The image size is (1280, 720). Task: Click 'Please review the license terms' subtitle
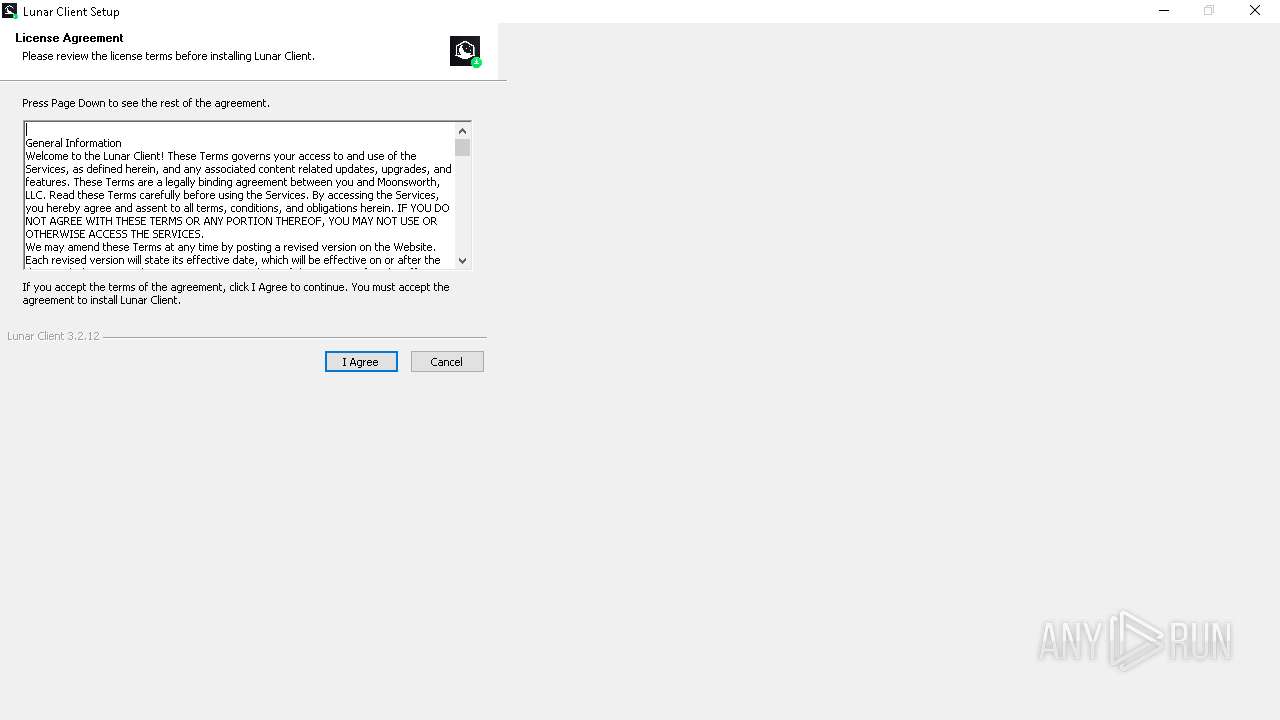pos(168,56)
